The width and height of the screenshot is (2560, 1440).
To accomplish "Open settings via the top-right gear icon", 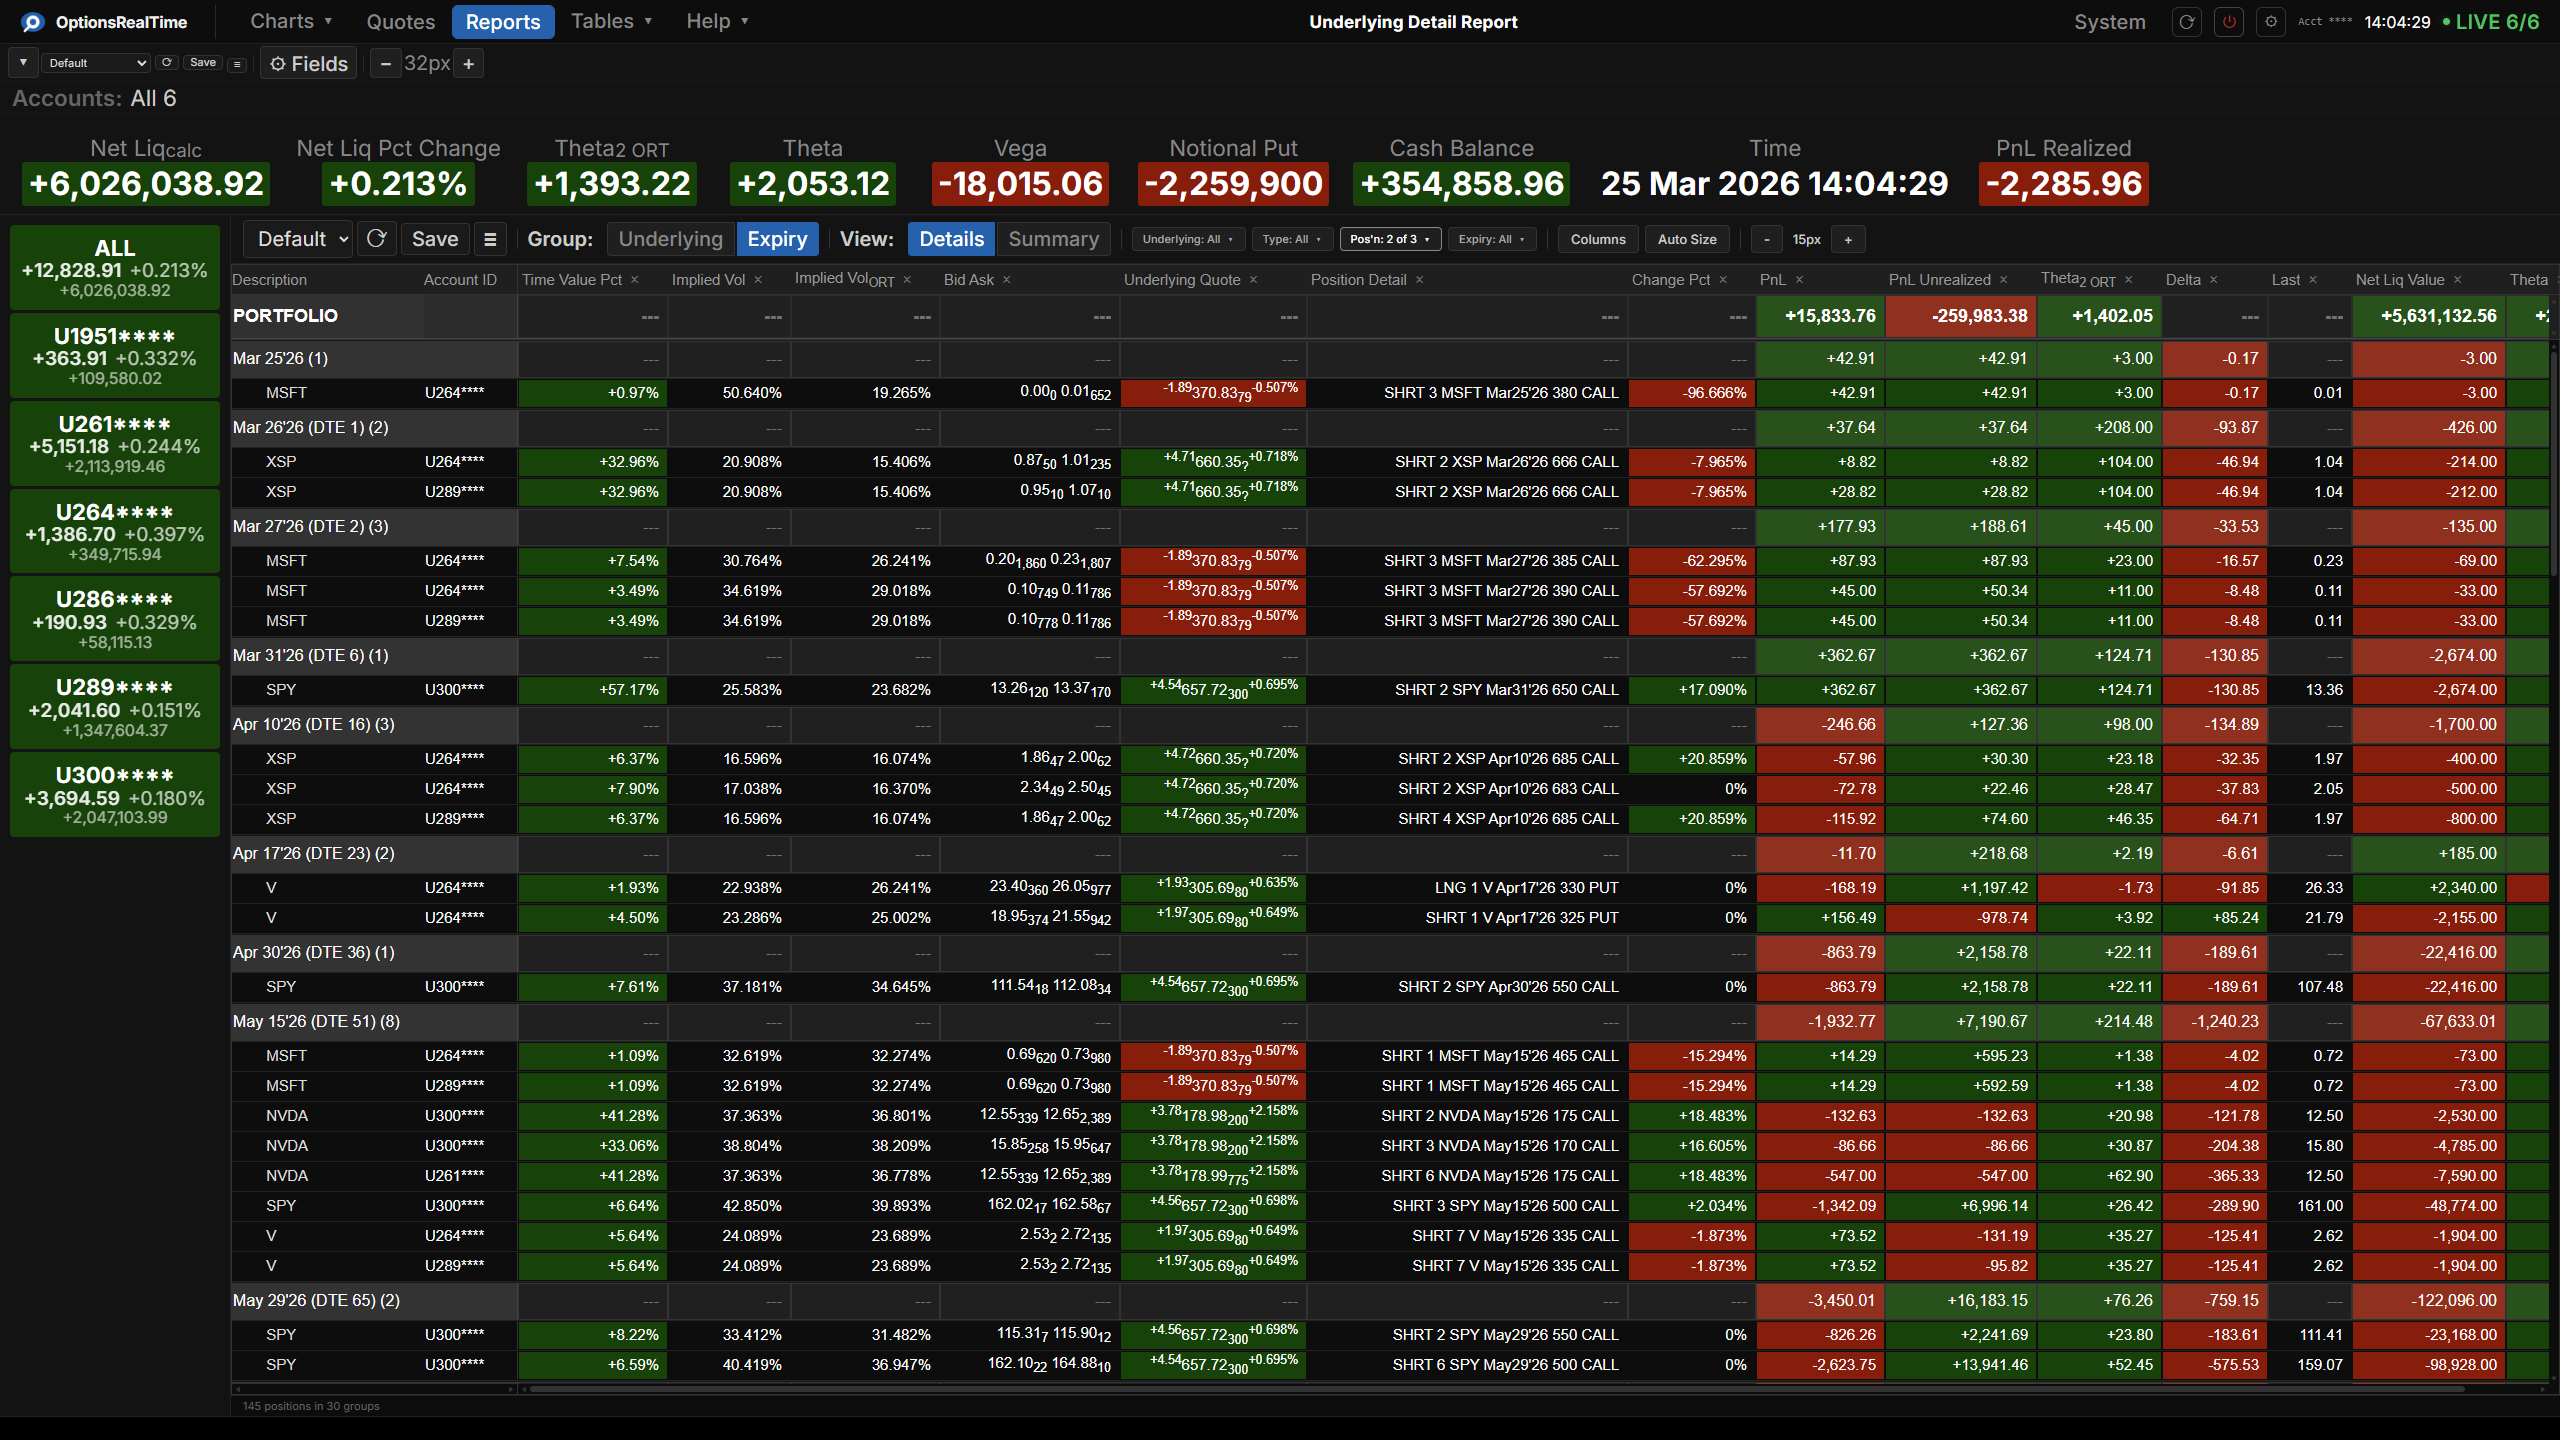I will tap(2271, 22).
